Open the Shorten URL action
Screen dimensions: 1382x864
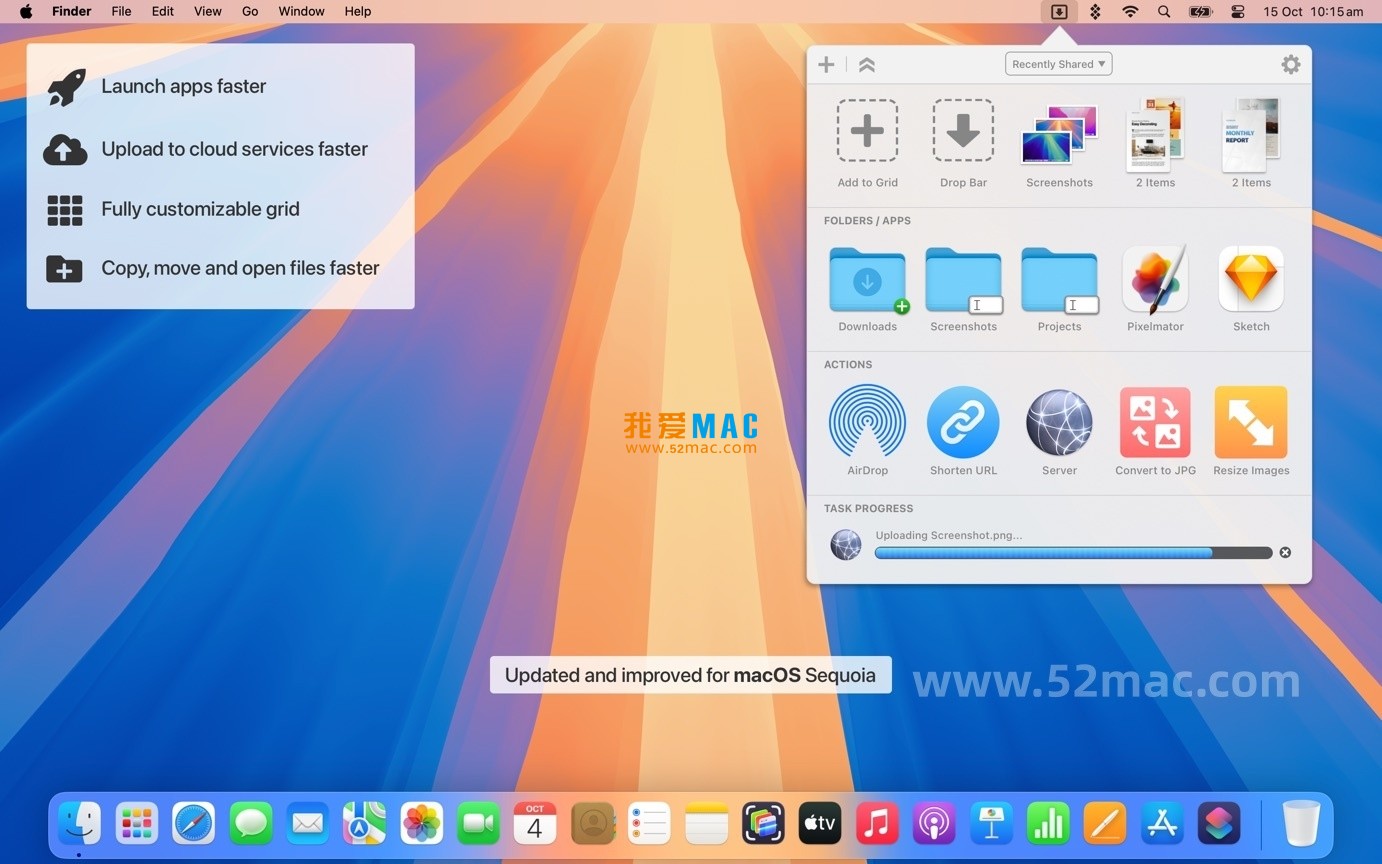(x=962, y=421)
